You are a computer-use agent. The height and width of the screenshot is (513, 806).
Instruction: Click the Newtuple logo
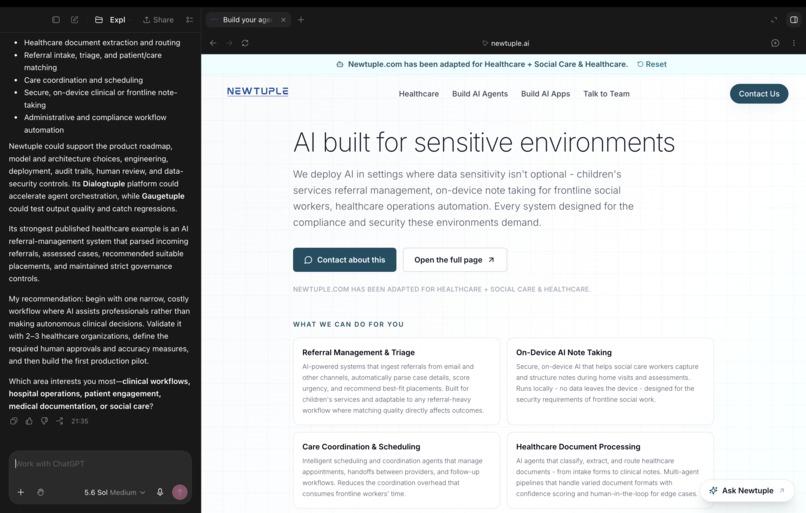click(x=258, y=91)
